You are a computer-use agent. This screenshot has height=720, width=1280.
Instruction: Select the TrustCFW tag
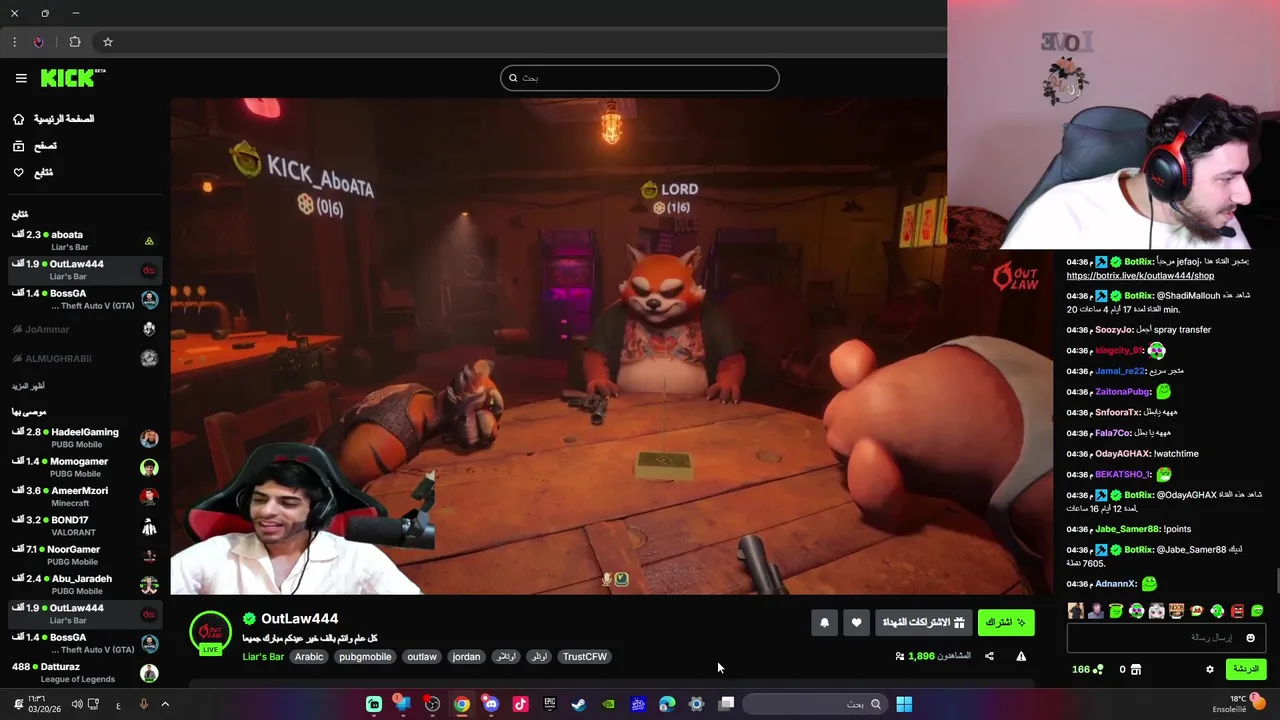click(585, 657)
